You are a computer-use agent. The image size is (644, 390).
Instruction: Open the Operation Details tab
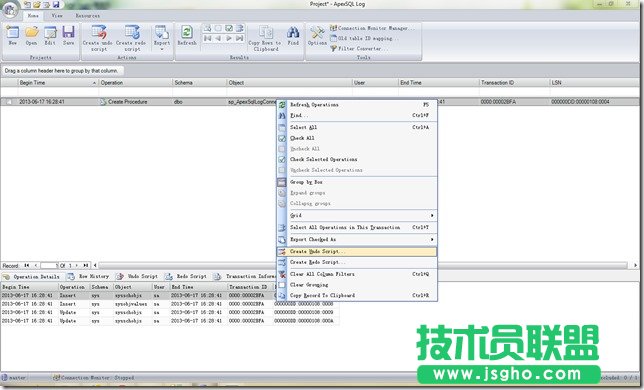(32, 277)
